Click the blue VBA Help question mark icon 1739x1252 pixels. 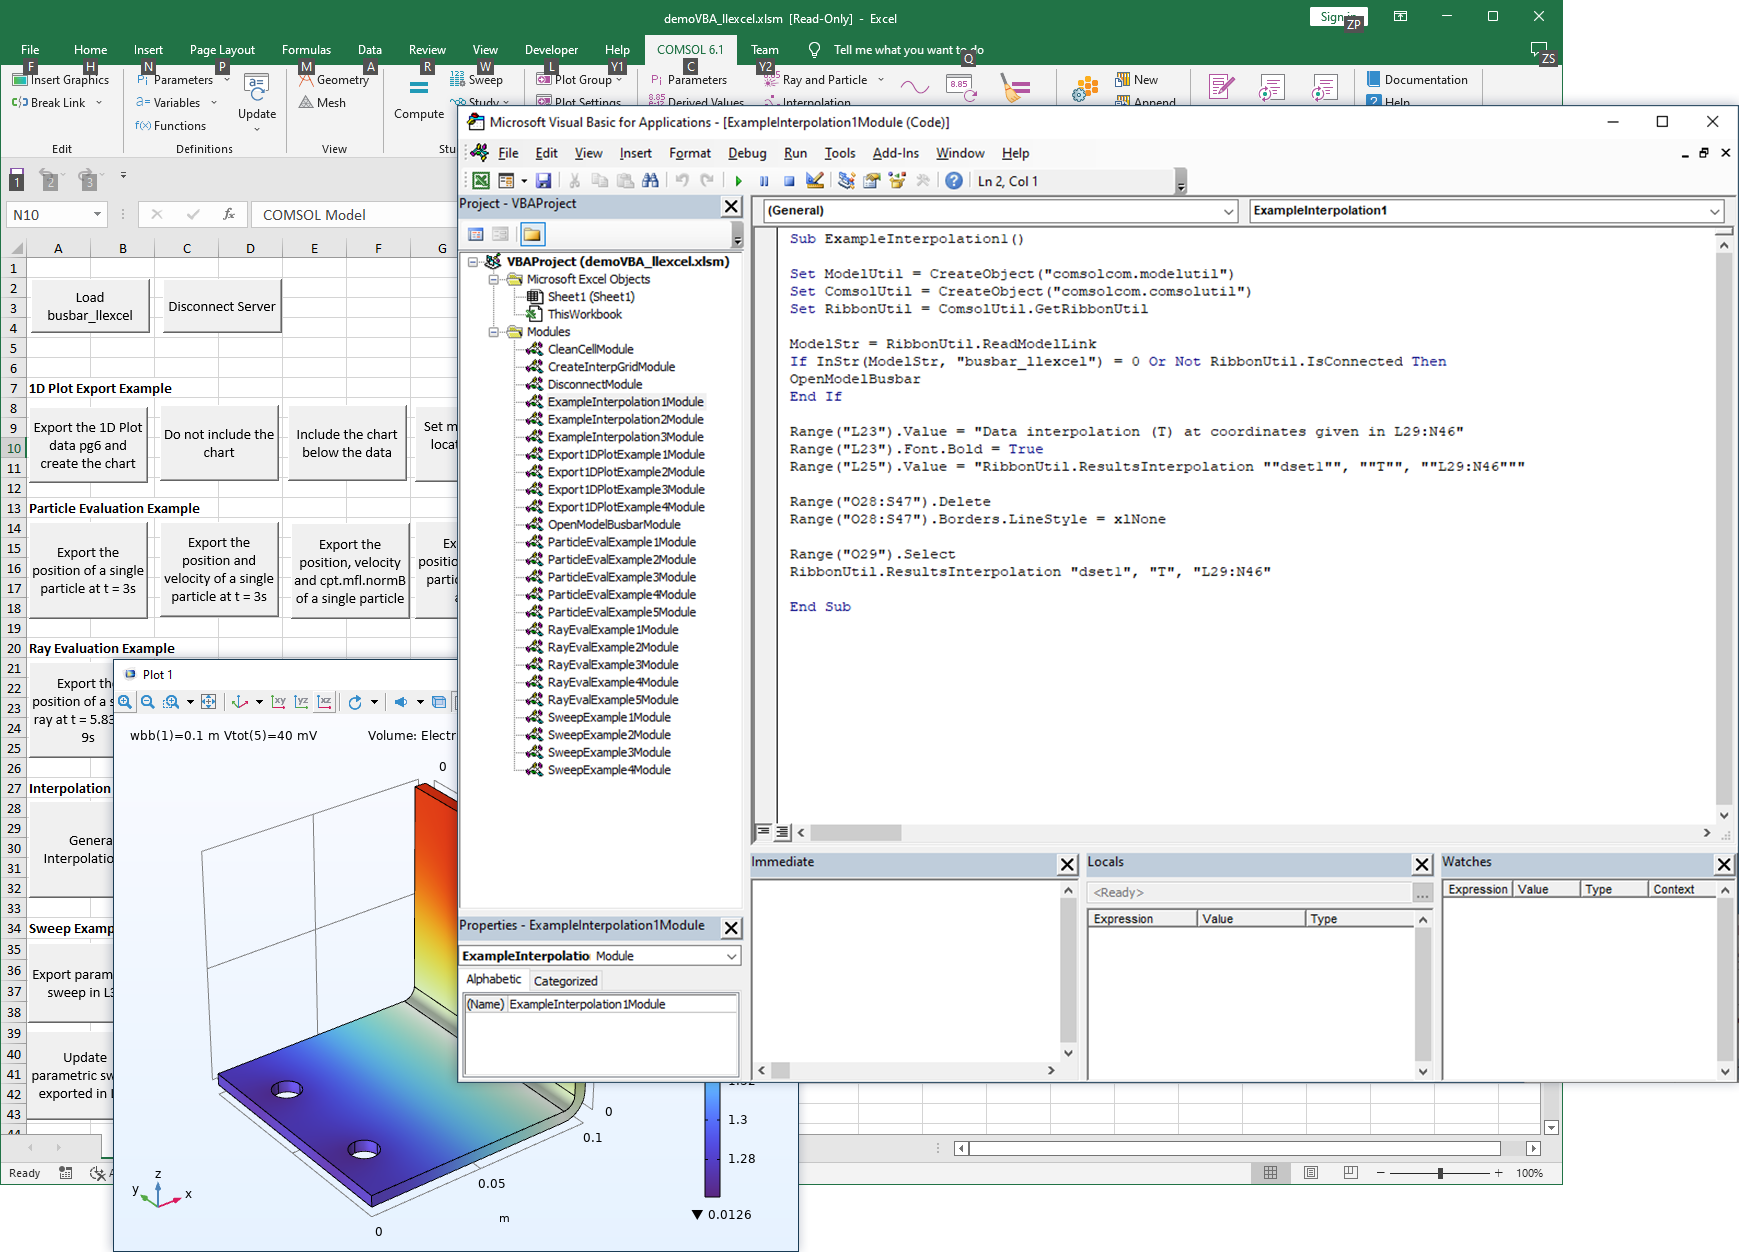click(954, 181)
